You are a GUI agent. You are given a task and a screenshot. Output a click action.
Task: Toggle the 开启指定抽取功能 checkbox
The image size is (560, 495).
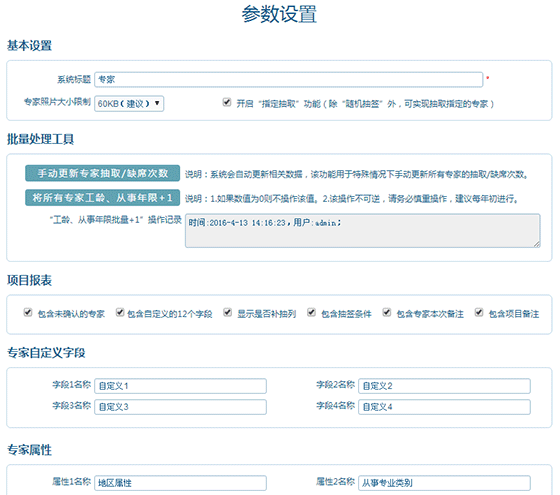tap(227, 102)
